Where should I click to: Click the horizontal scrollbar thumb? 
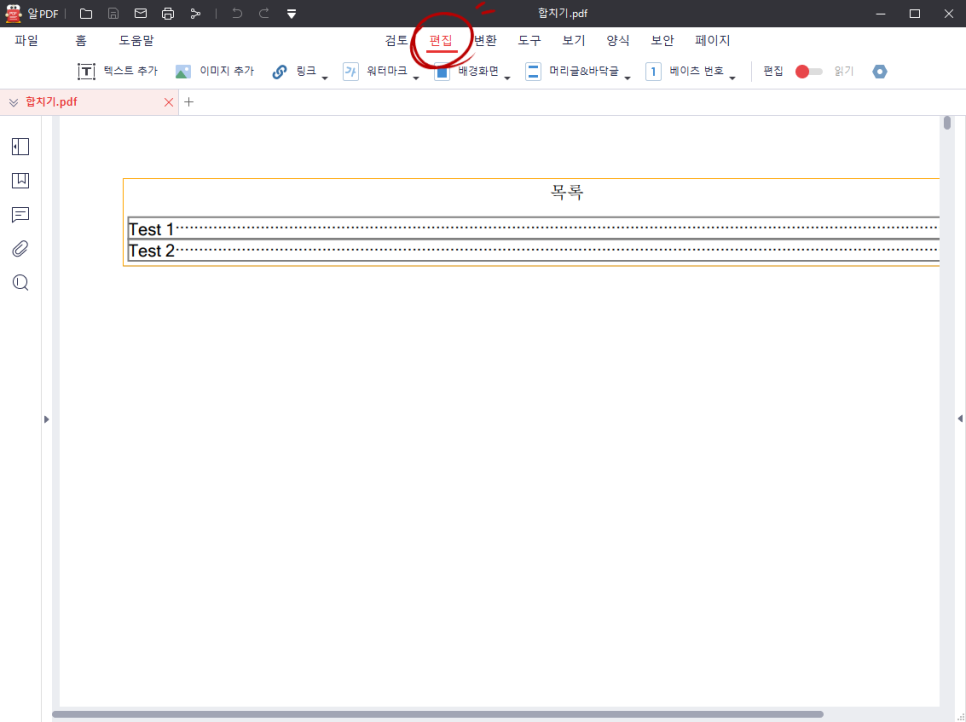[437, 715]
